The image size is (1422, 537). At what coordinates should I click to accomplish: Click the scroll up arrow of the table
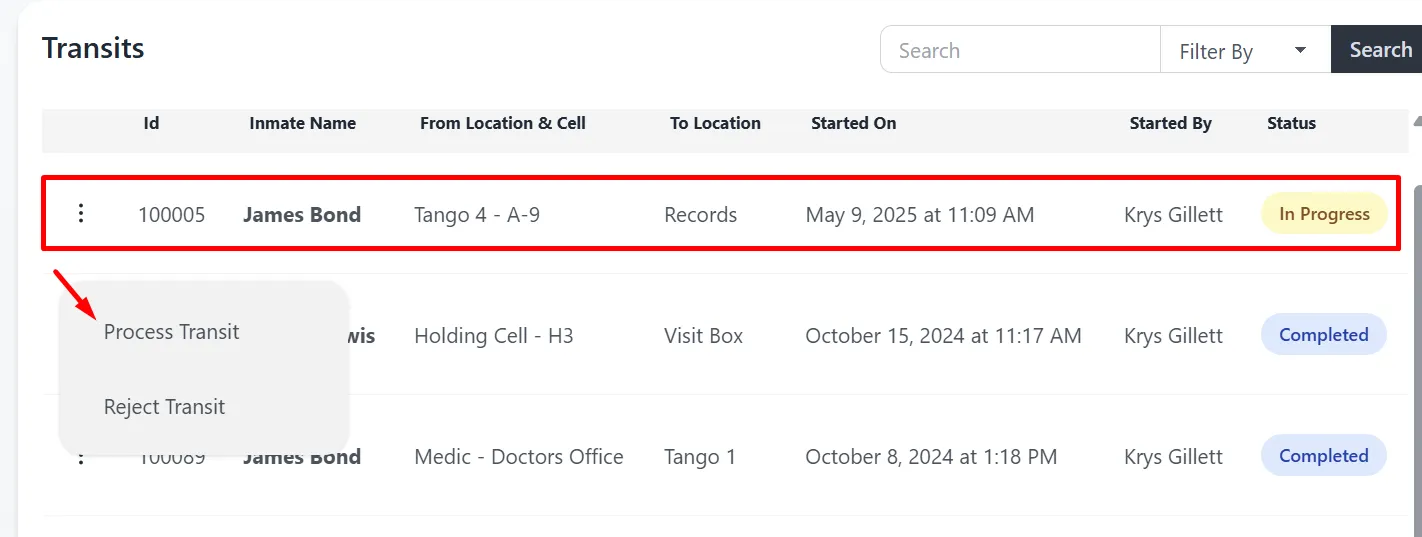tap(1416, 121)
